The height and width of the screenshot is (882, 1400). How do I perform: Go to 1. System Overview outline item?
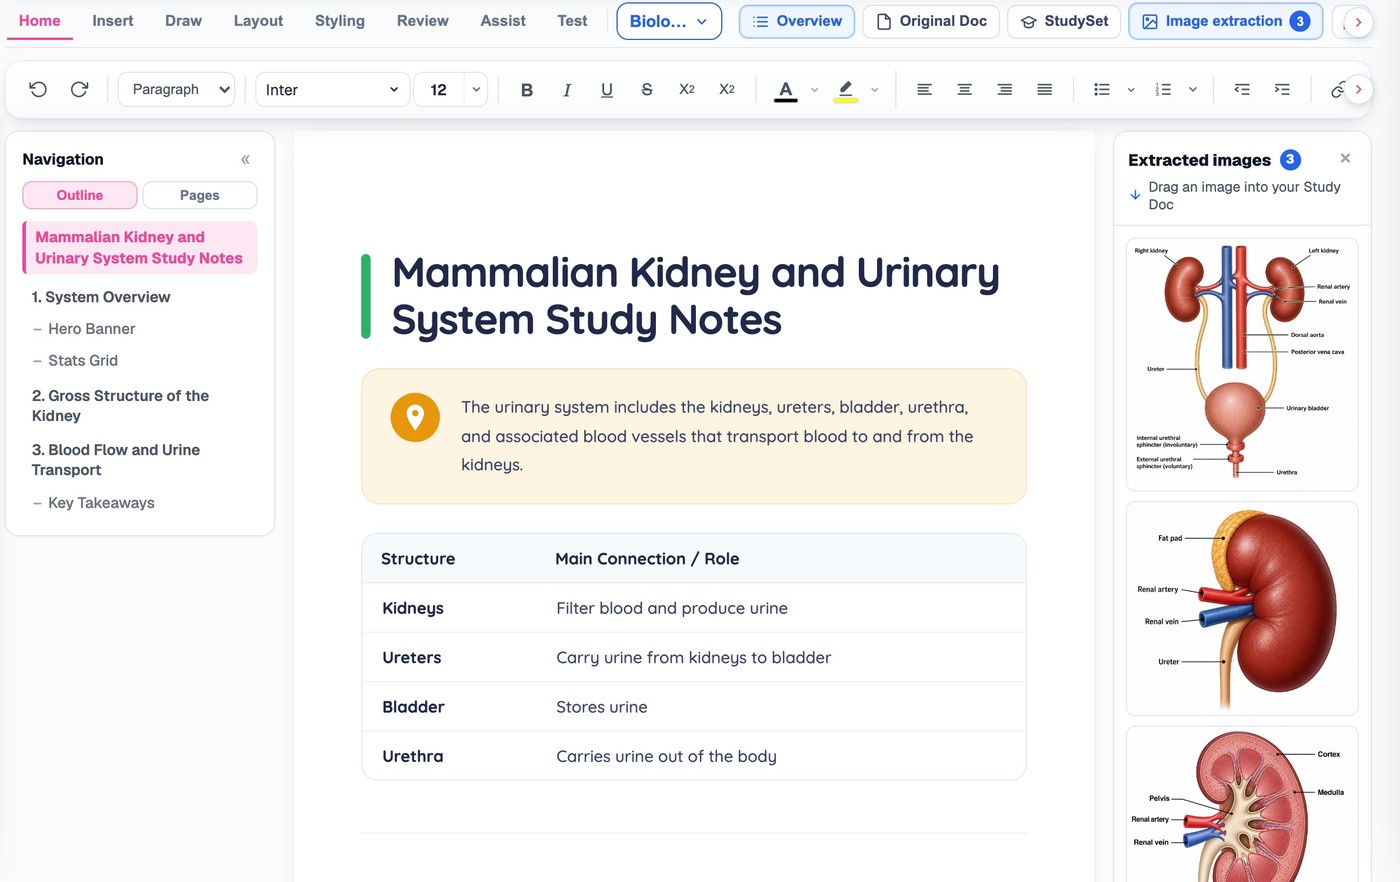(101, 297)
